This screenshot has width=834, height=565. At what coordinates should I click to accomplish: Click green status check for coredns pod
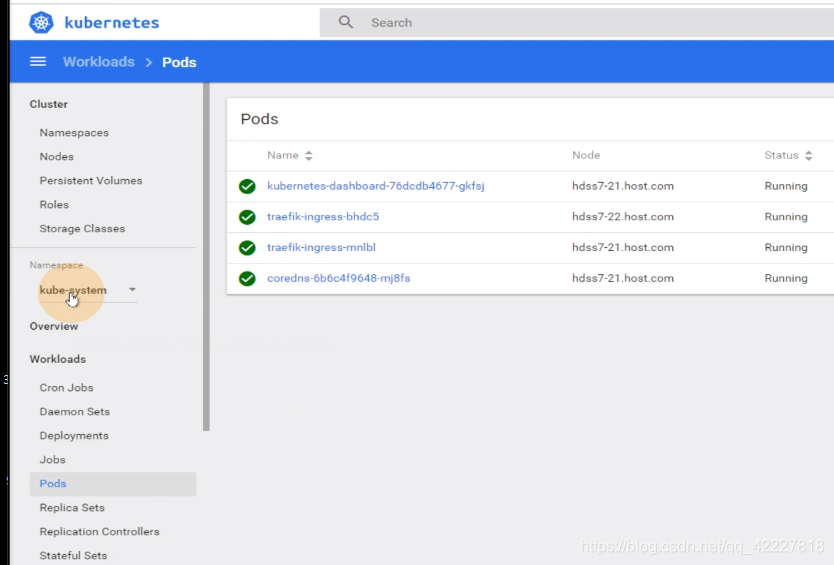[247, 279]
